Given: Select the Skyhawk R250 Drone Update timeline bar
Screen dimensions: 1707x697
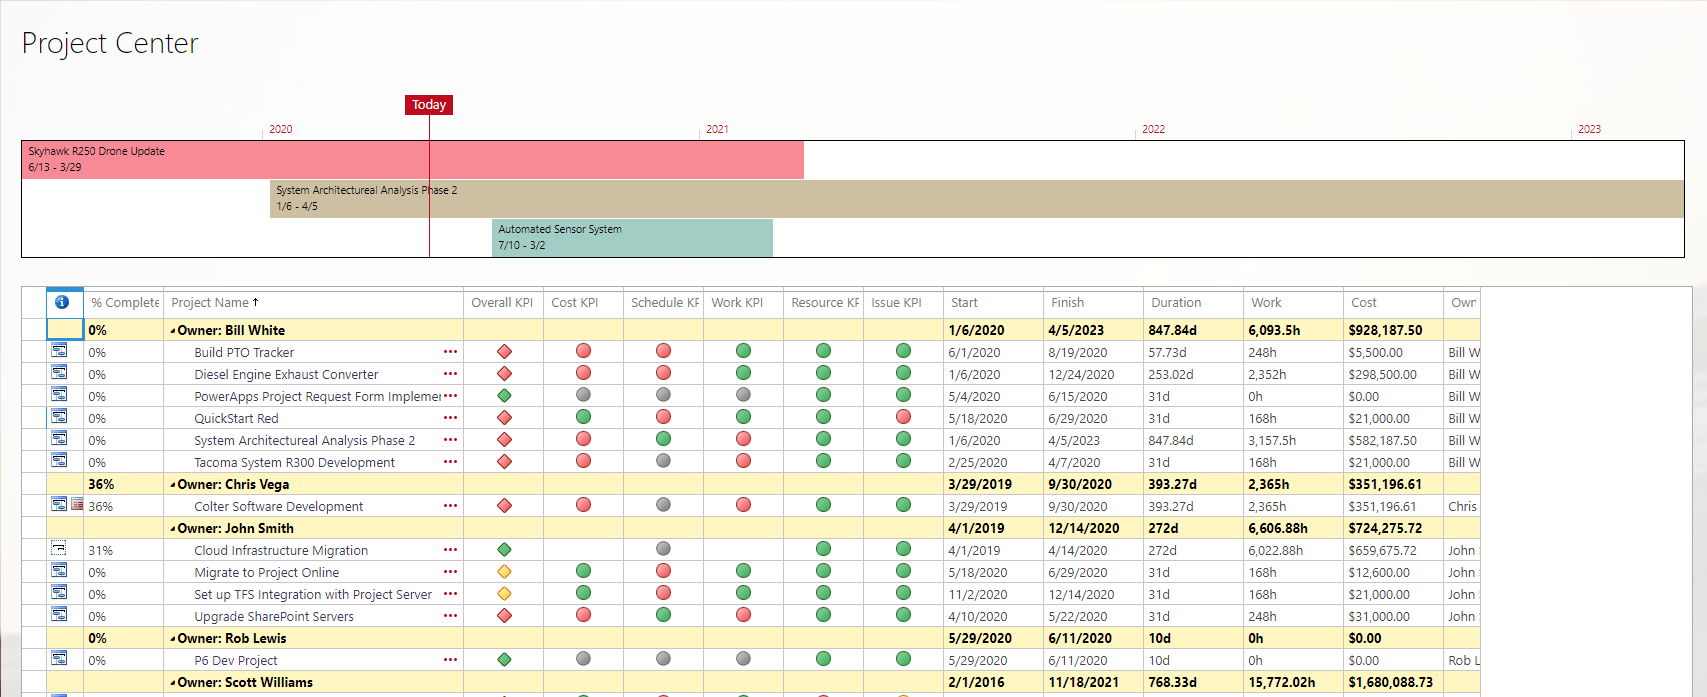Looking at the screenshot, I should [x=412, y=159].
